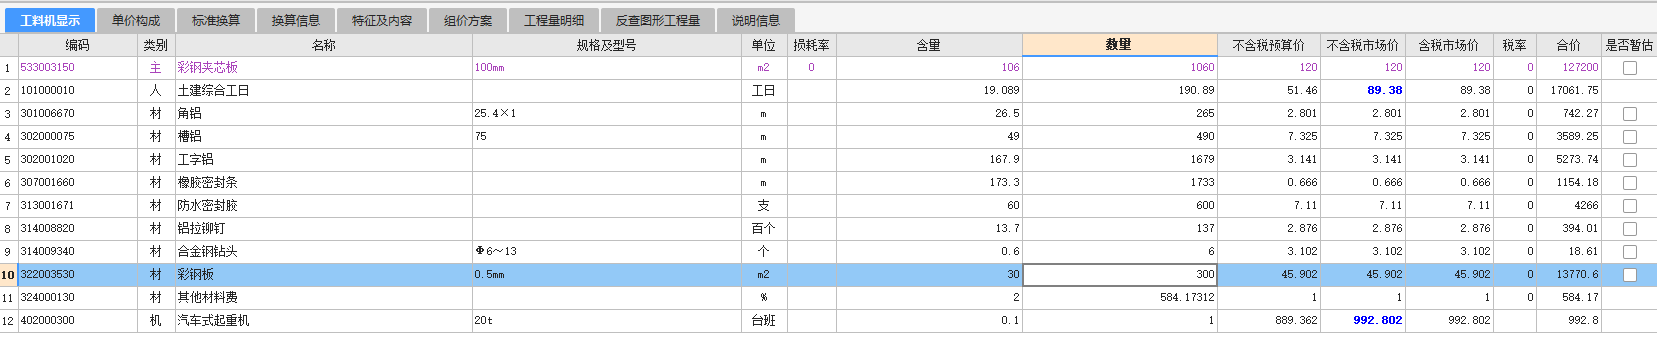Click the budget price cell 889.362
The width and height of the screenshot is (1657, 361).
[1269, 321]
